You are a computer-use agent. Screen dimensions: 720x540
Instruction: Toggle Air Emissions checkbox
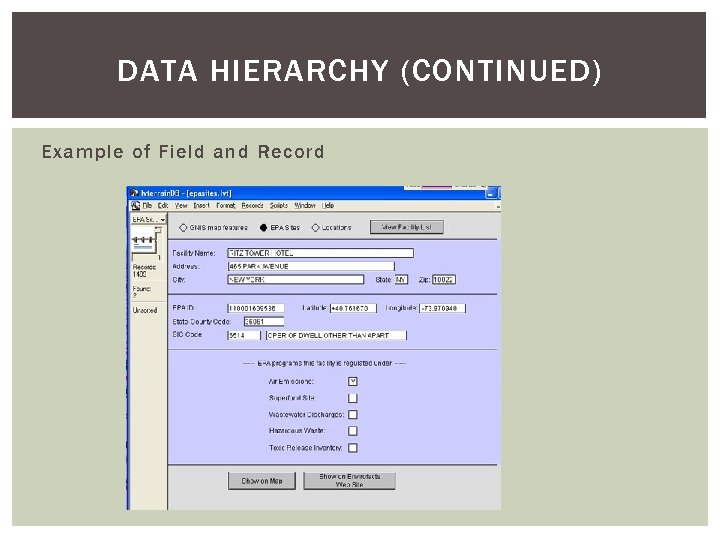[353, 382]
